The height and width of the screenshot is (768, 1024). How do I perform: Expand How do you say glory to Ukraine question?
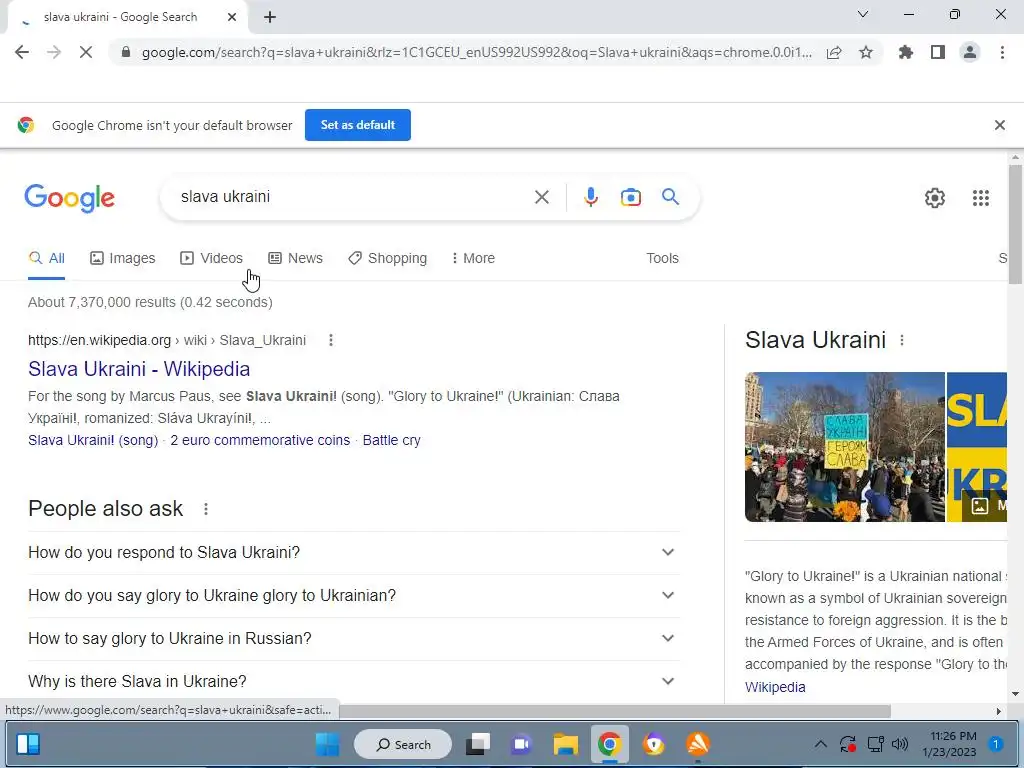point(353,596)
